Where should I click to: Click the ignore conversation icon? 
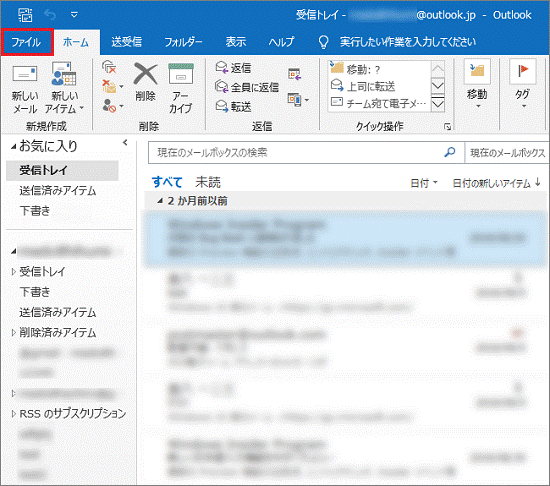point(109,67)
